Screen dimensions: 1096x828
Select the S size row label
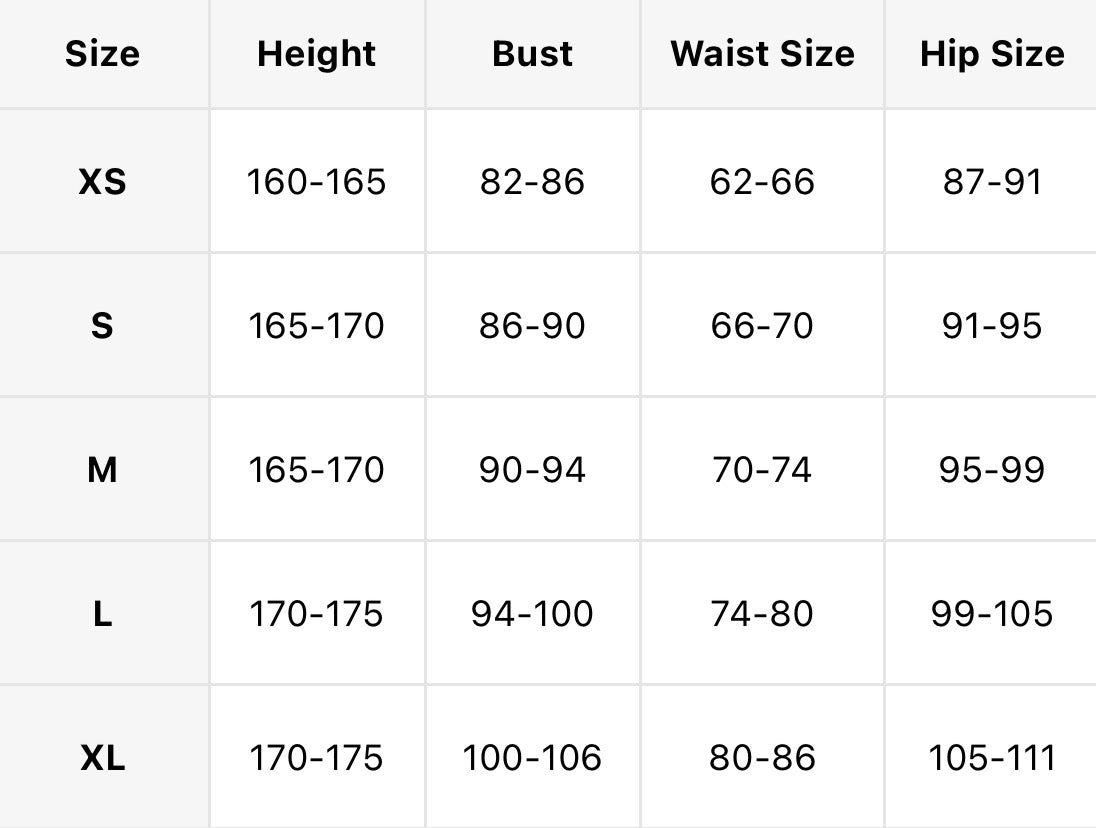point(103,326)
